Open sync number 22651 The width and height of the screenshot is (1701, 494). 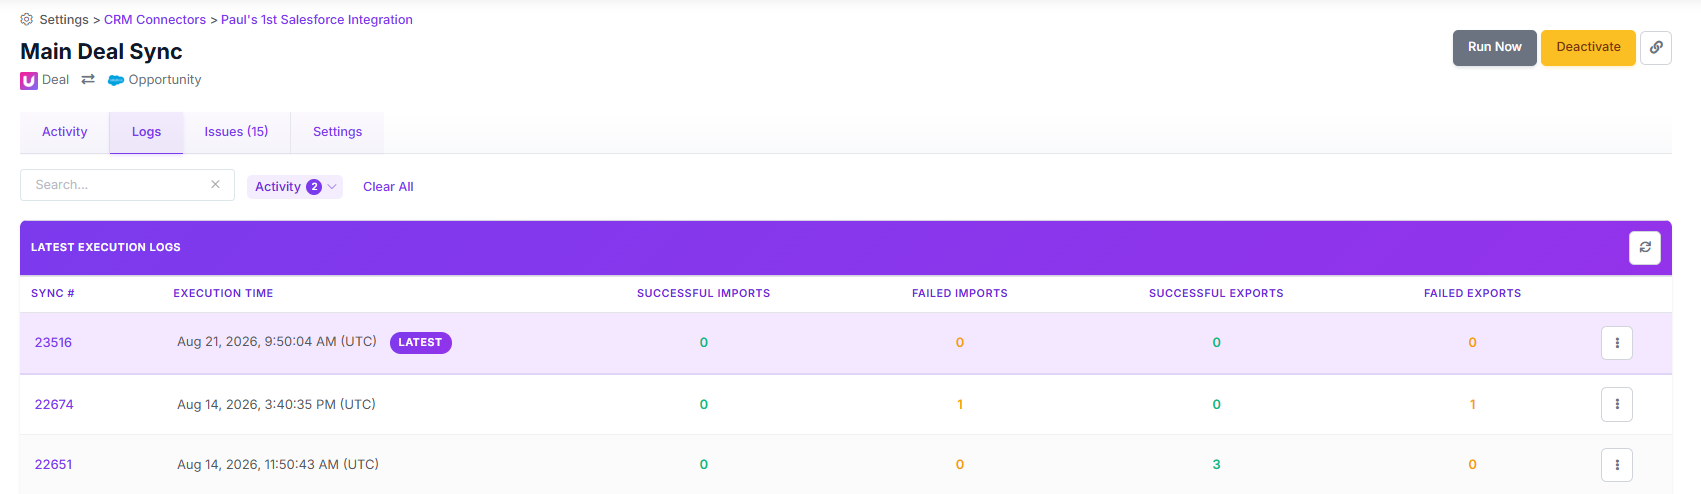pyautogui.click(x=53, y=465)
